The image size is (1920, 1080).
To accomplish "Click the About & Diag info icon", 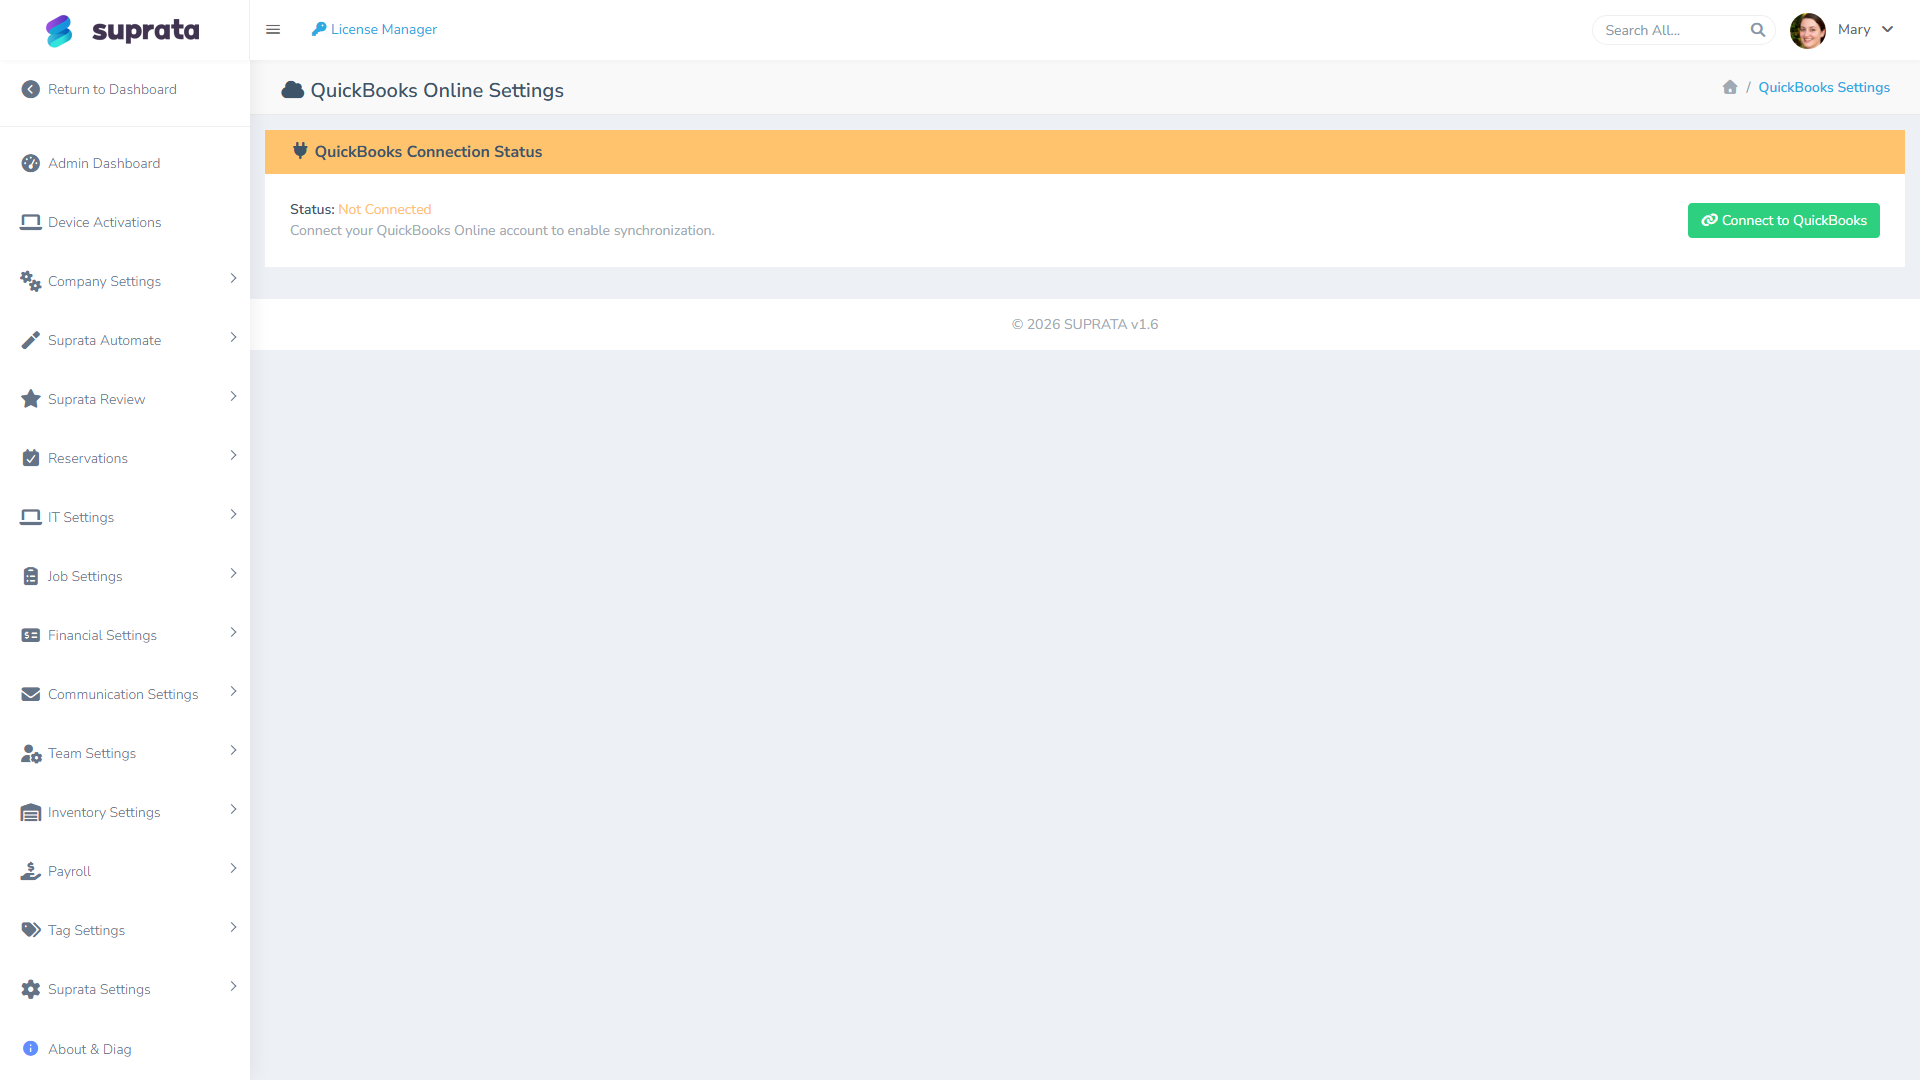I will pos(30,1049).
